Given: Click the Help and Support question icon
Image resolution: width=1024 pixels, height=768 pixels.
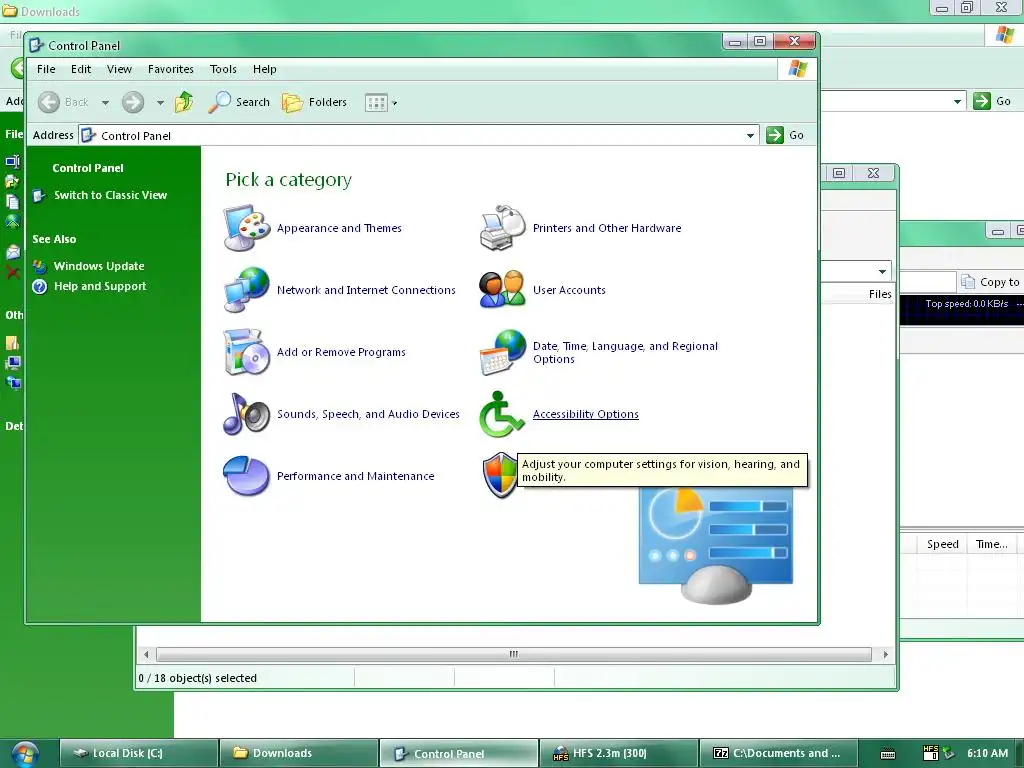Looking at the screenshot, I should click(40, 286).
